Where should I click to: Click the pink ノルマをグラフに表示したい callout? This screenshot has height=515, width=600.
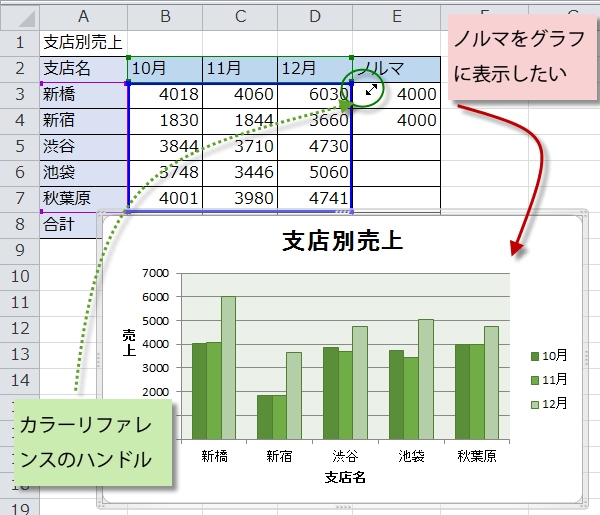point(521,57)
